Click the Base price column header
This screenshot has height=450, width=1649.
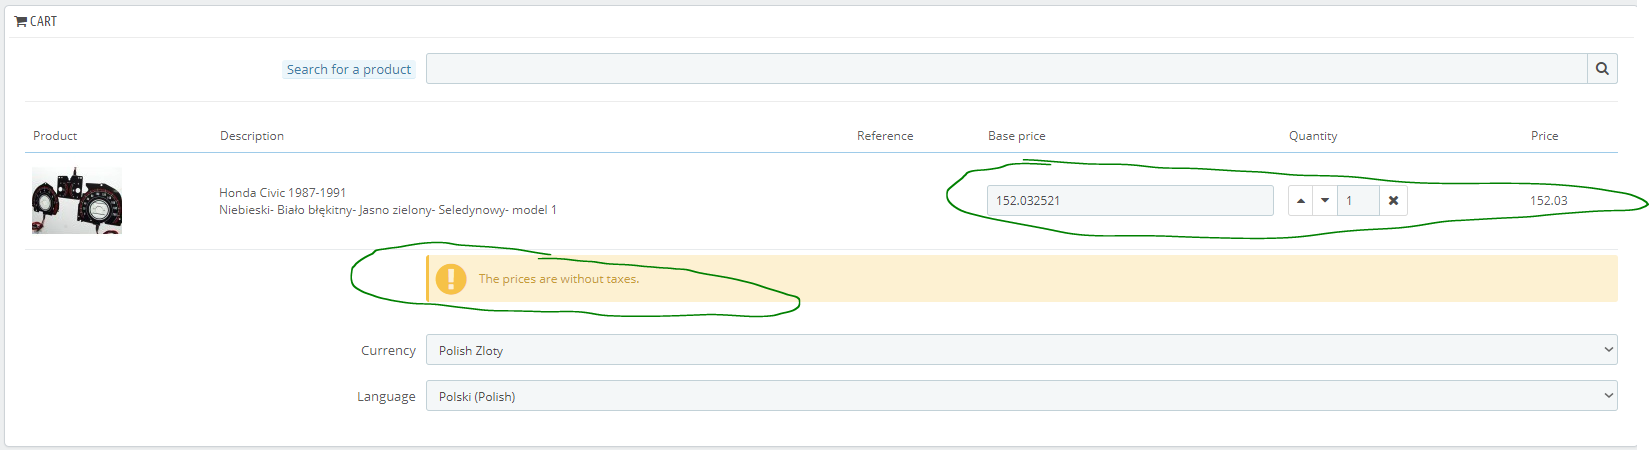pyautogui.click(x=1017, y=136)
